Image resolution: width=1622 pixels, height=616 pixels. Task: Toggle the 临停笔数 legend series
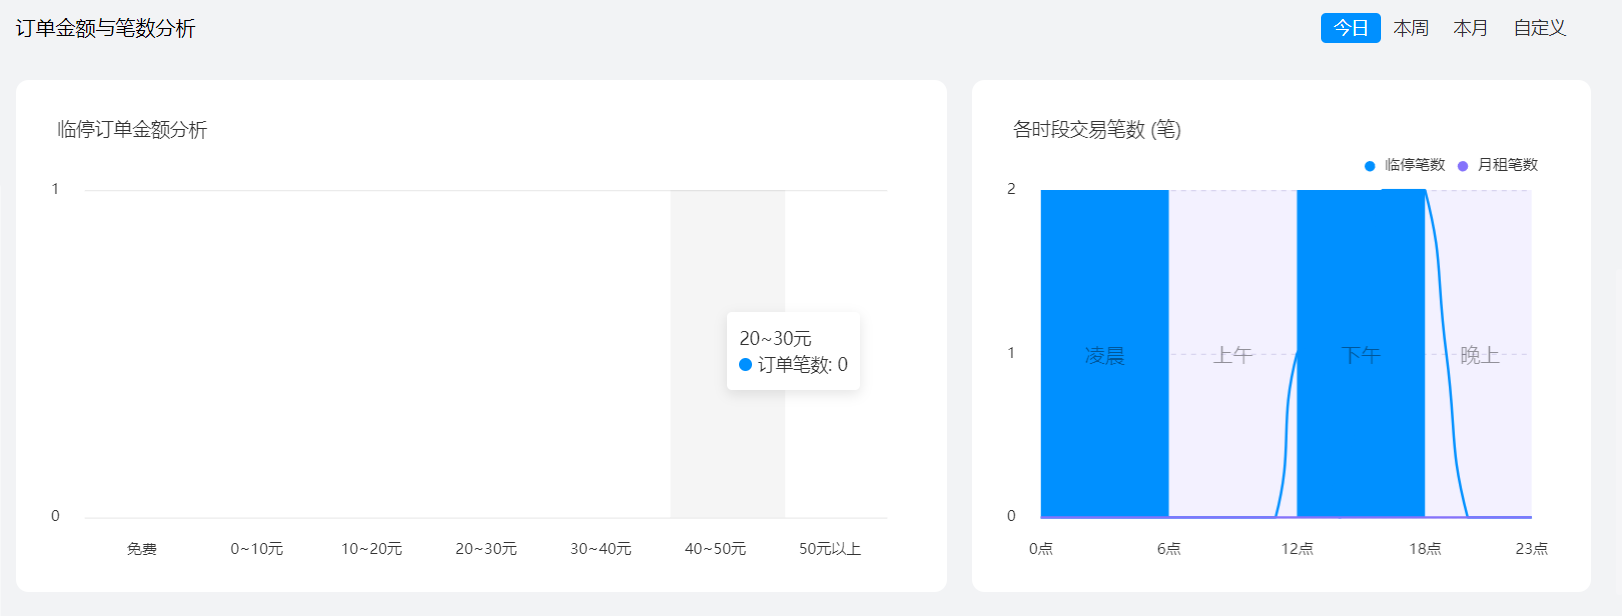[1414, 165]
